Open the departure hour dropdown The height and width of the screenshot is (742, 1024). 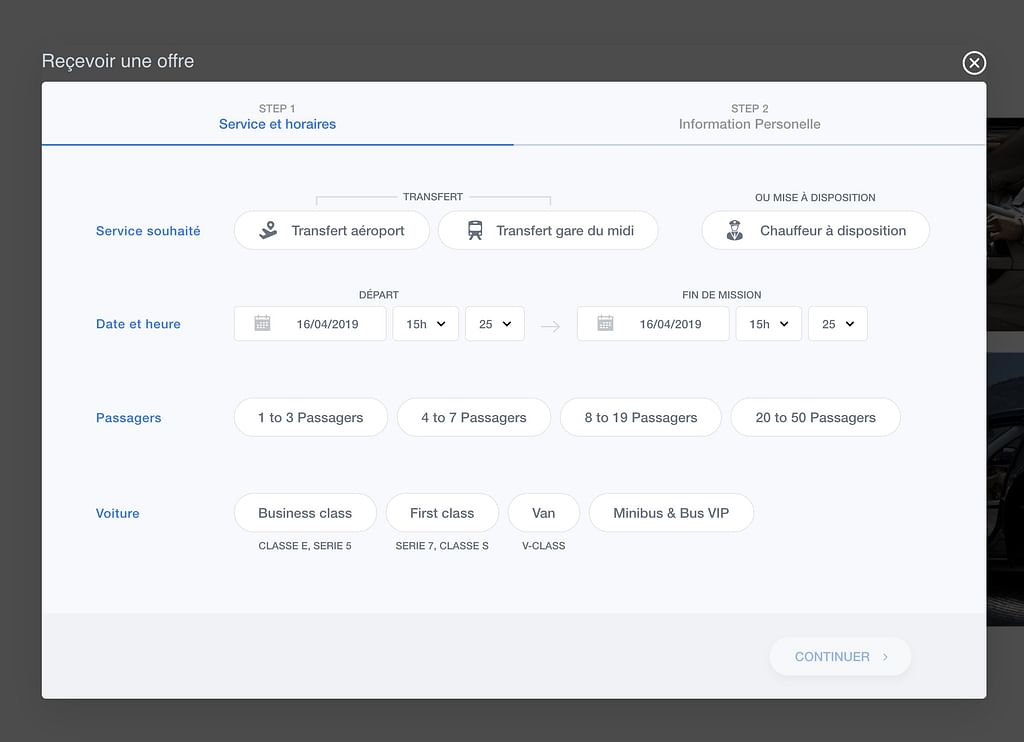[x=425, y=324]
